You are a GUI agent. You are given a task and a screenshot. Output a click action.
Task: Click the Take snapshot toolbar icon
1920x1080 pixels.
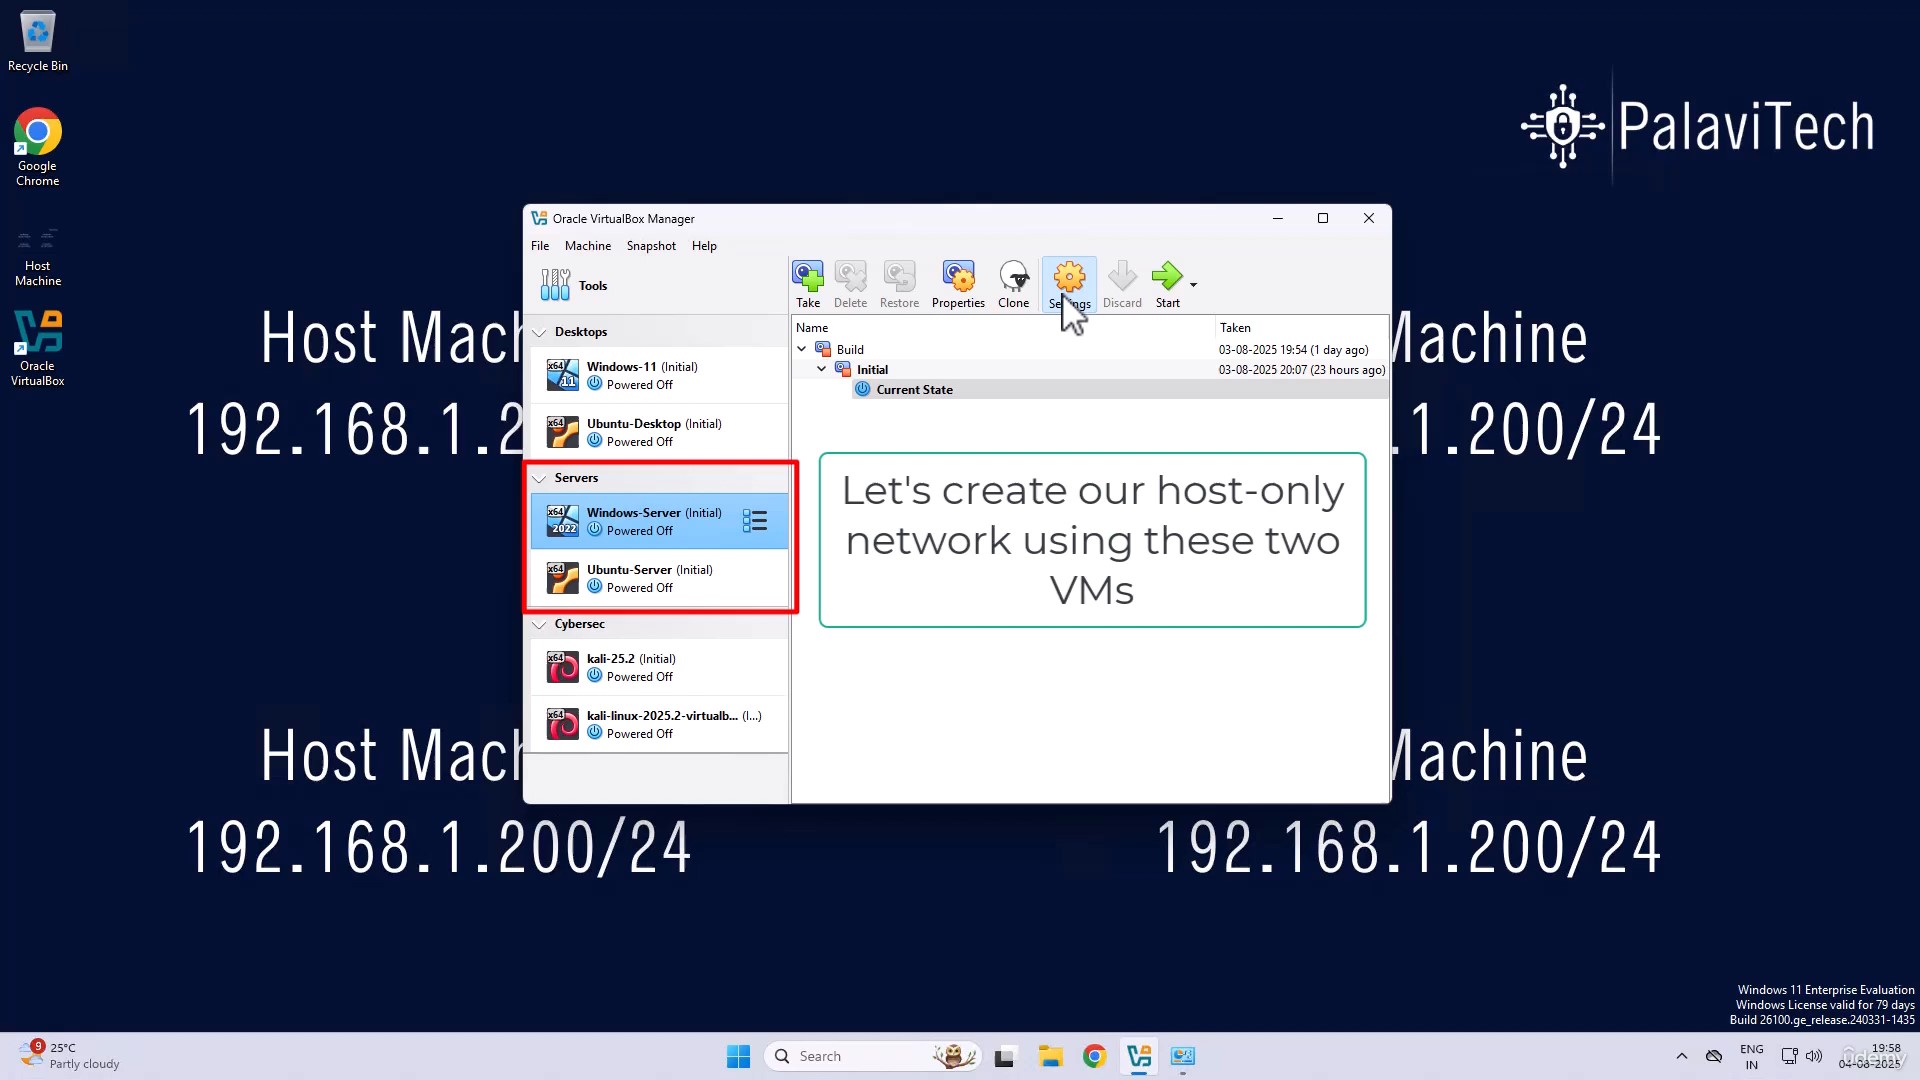click(x=808, y=285)
